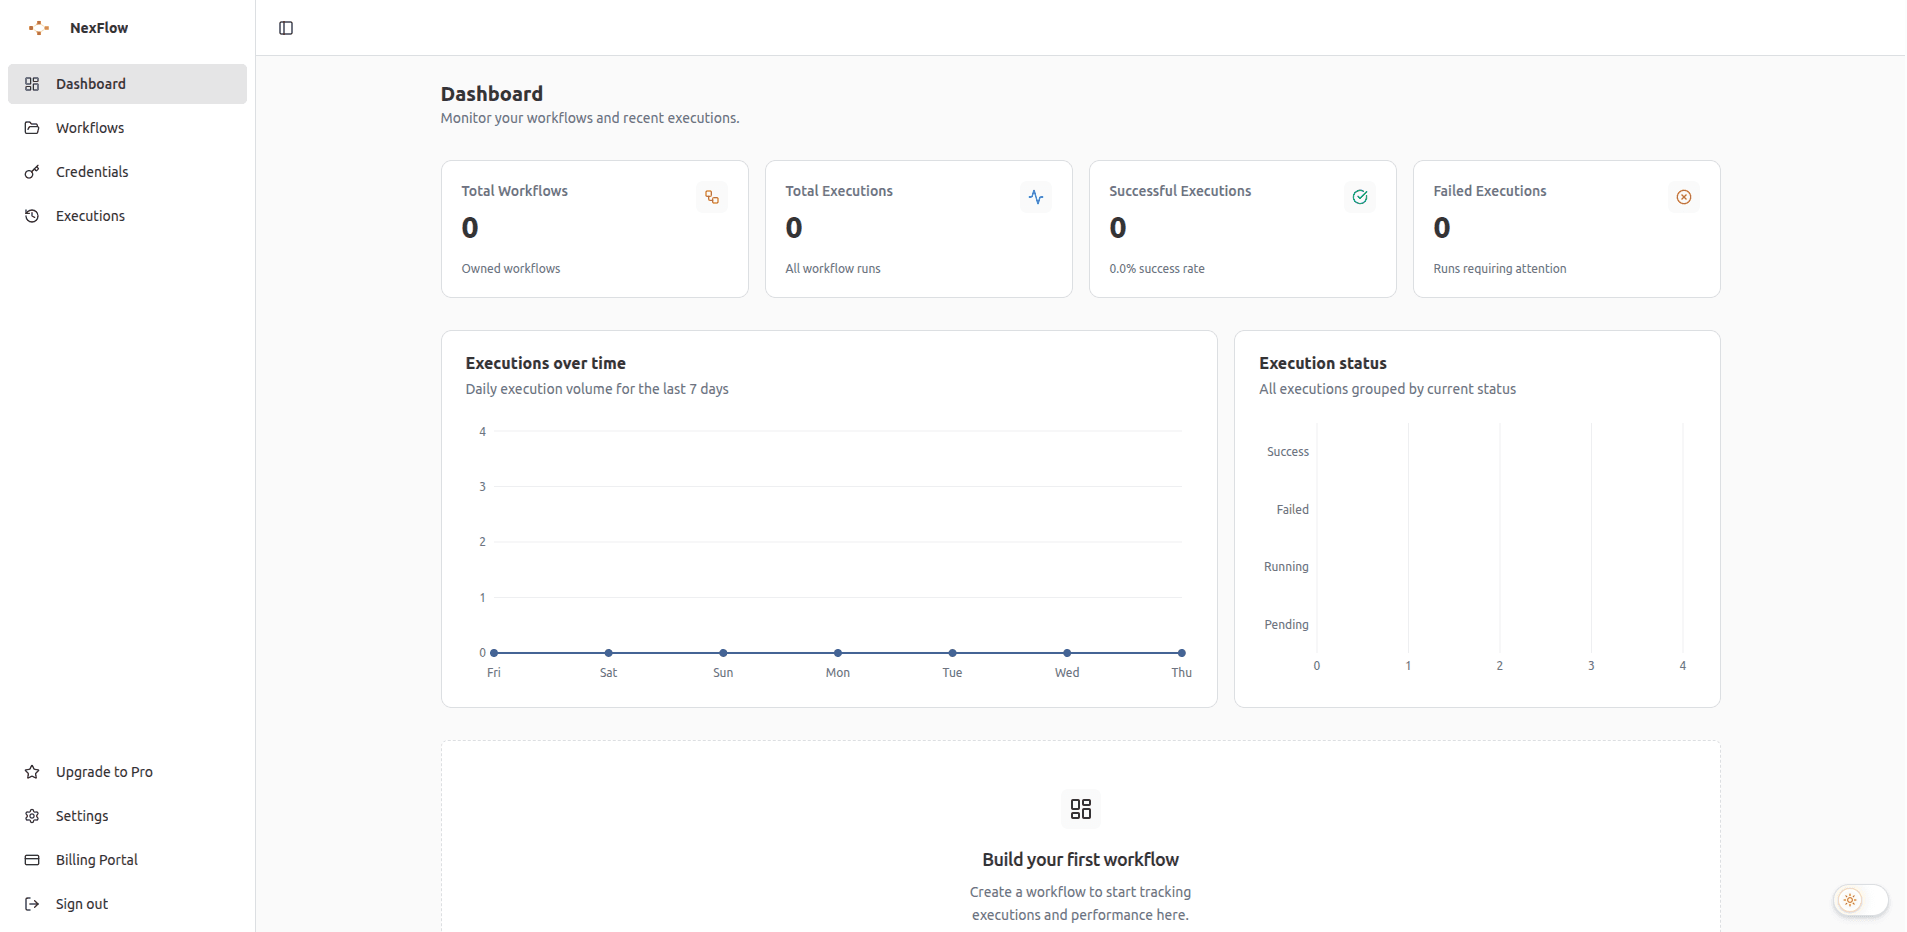Click the 'Owned workflows' text
The image size is (1907, 932).
coord(511,269)
